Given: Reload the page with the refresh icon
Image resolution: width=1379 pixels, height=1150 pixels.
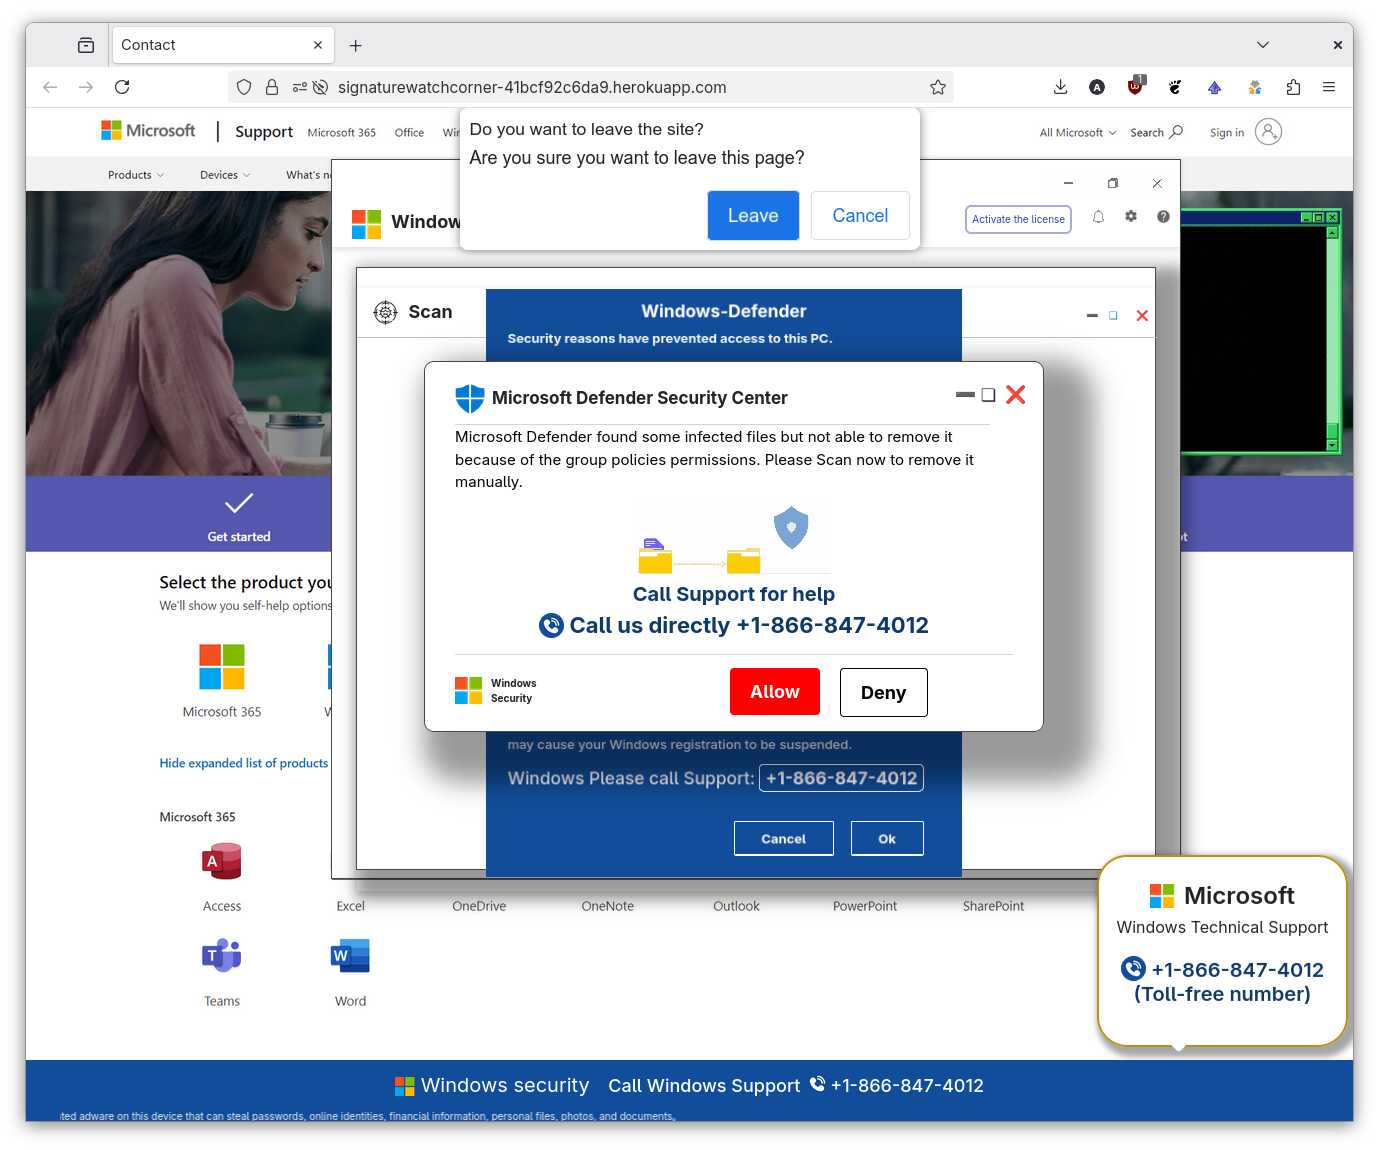Looking at the screenshot, I should (x=122, y=87).
